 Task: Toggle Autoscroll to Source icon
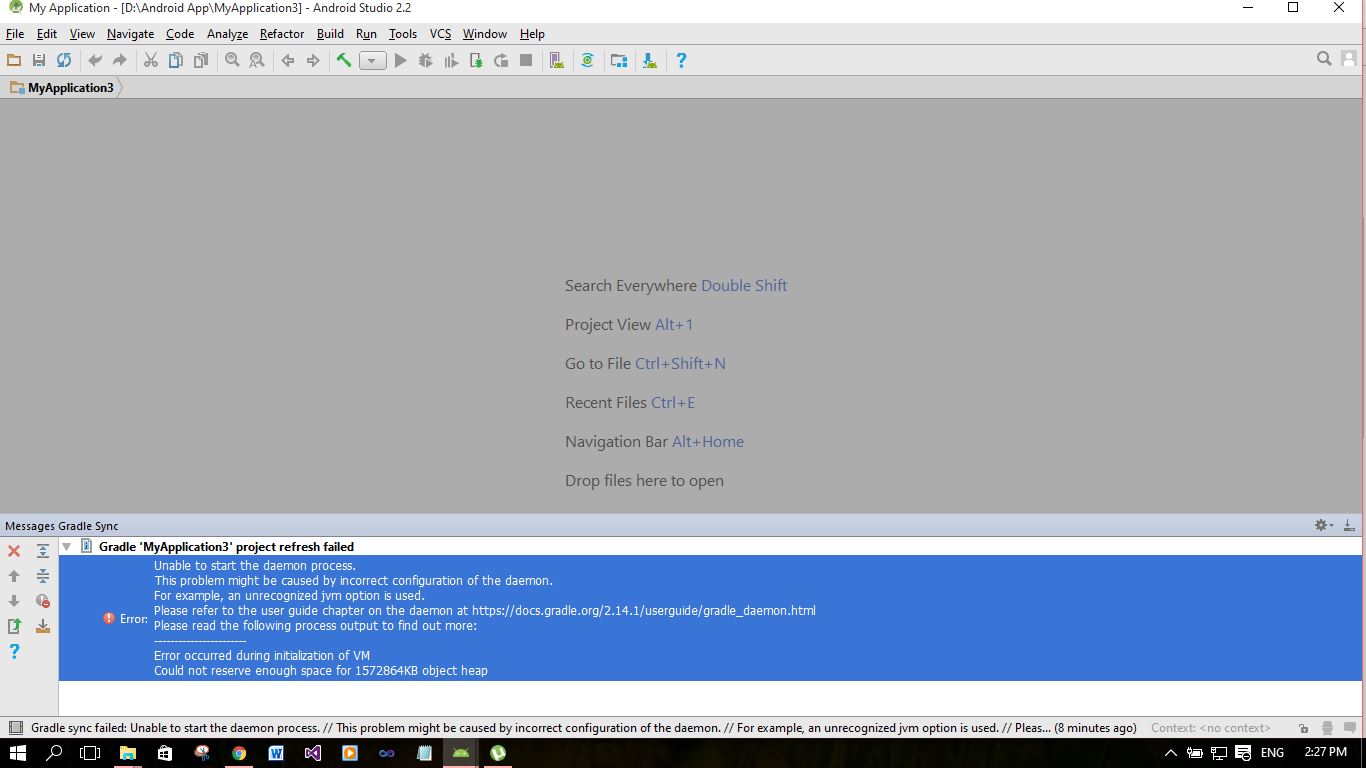43,626
